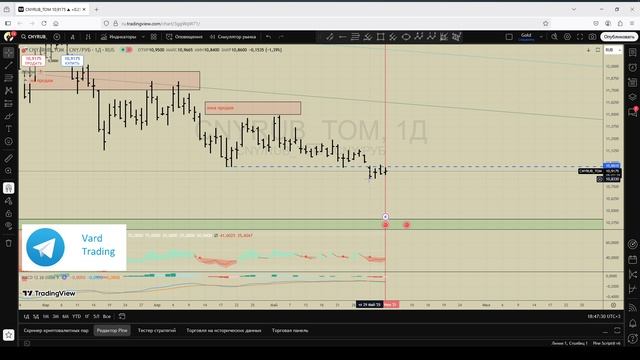Open a new browser tab with plus
The width and height of the screenshot is (640, 360).
tap(96, 9)
